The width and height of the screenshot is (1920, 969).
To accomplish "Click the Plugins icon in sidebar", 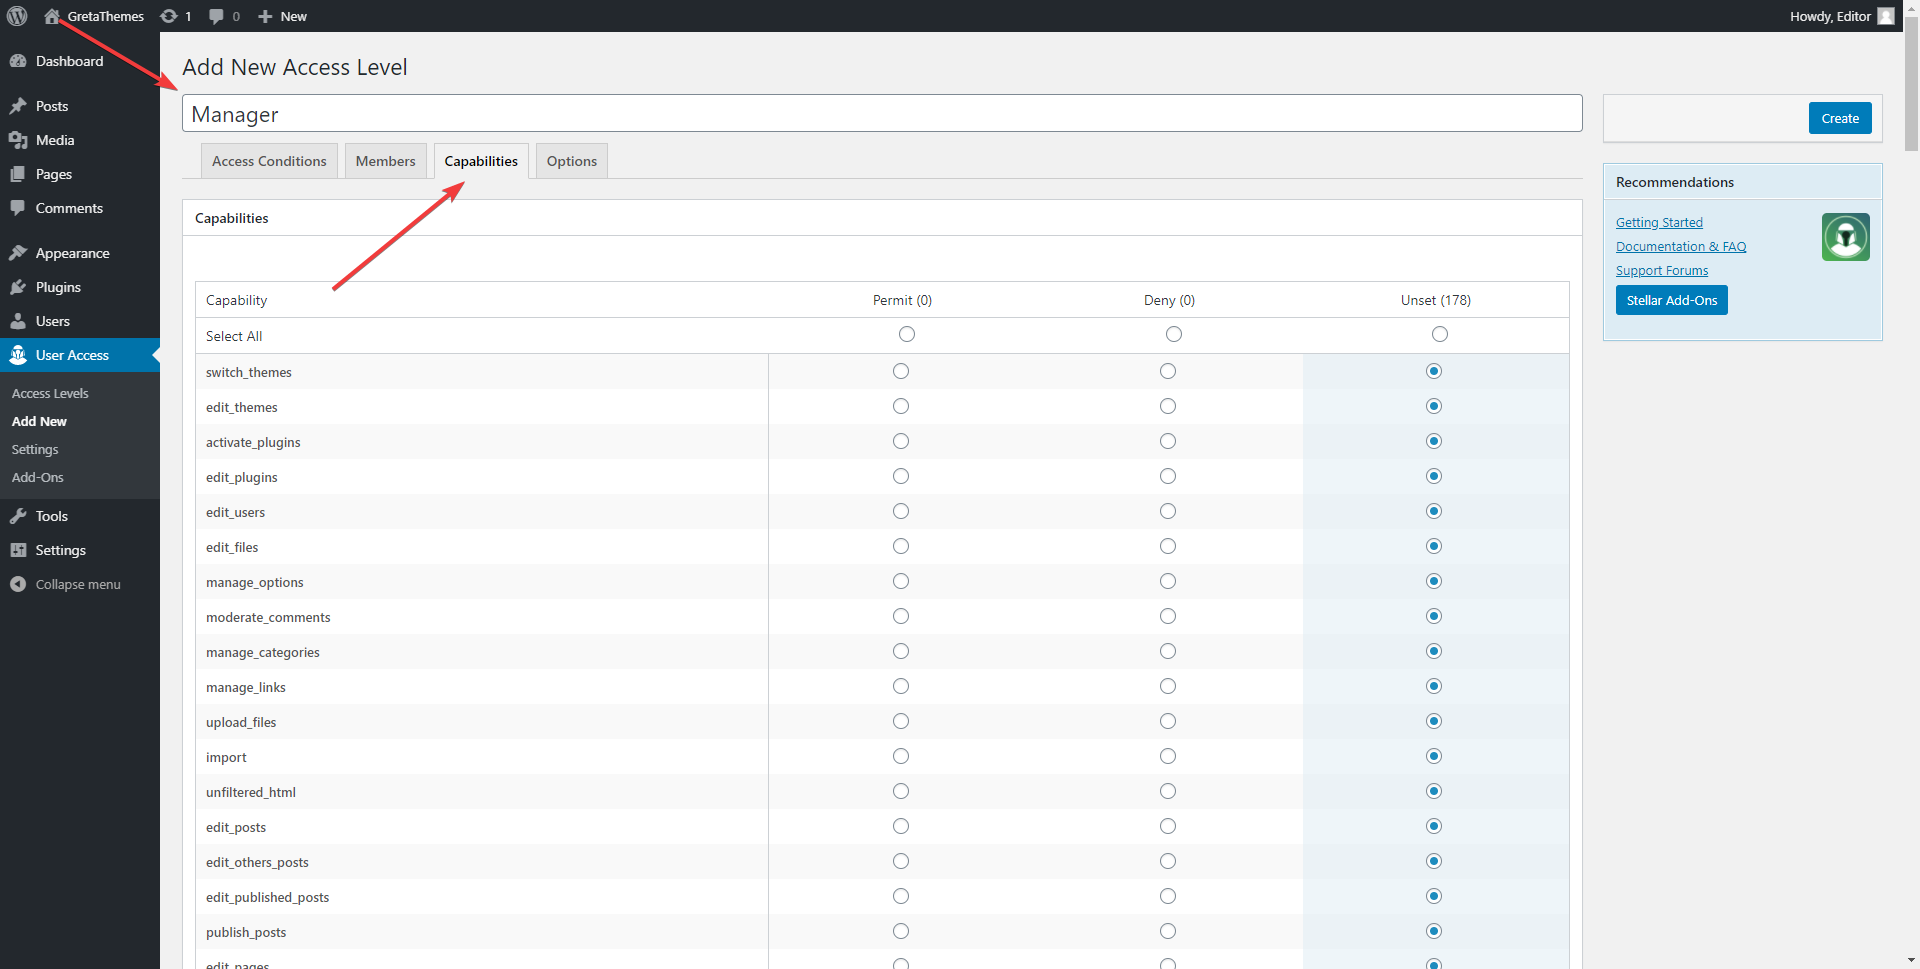I will pos(18,287).
